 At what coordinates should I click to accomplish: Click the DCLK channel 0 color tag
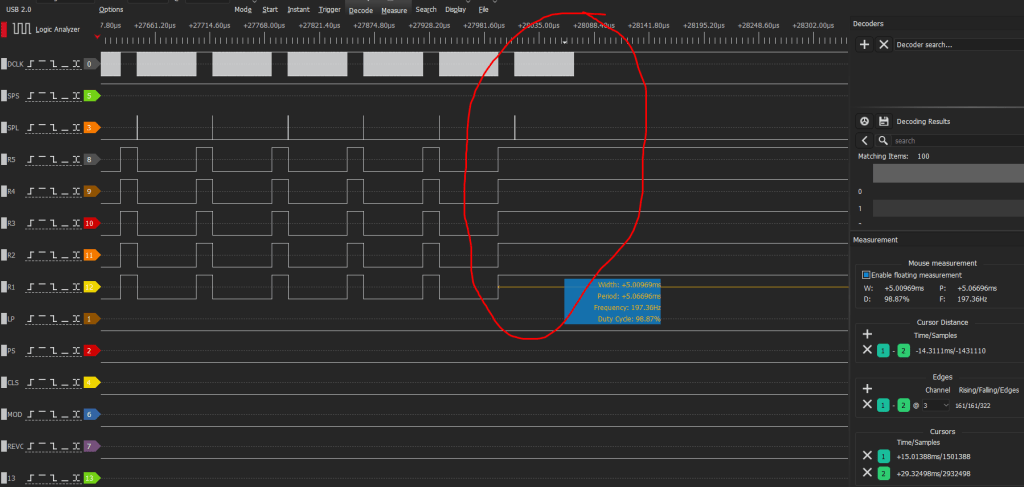pos(91,64)
